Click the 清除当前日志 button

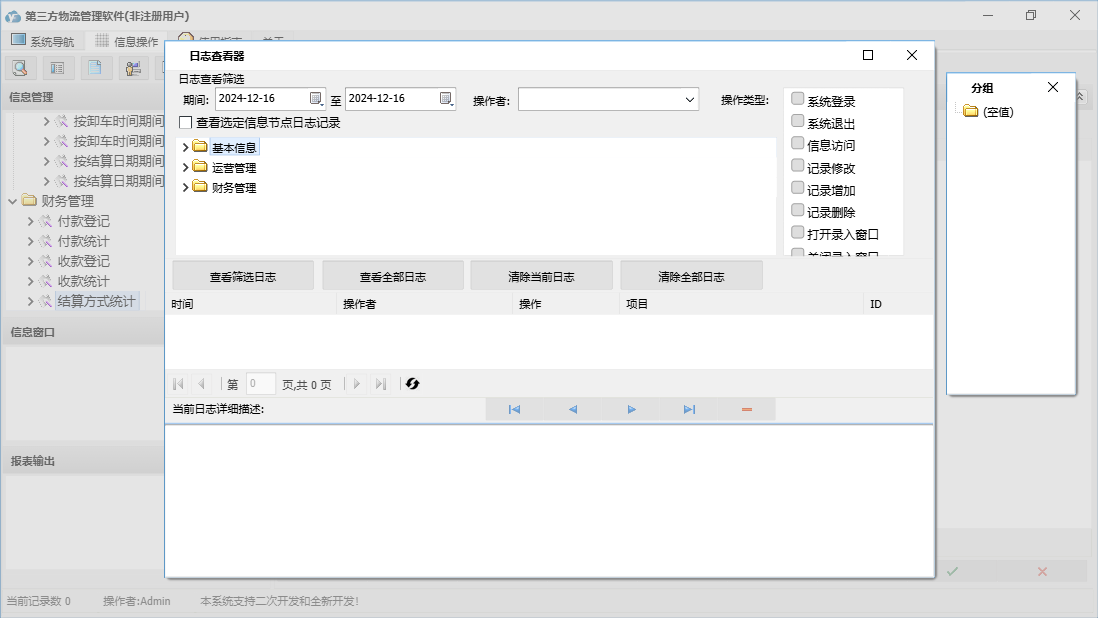[541, 276]
